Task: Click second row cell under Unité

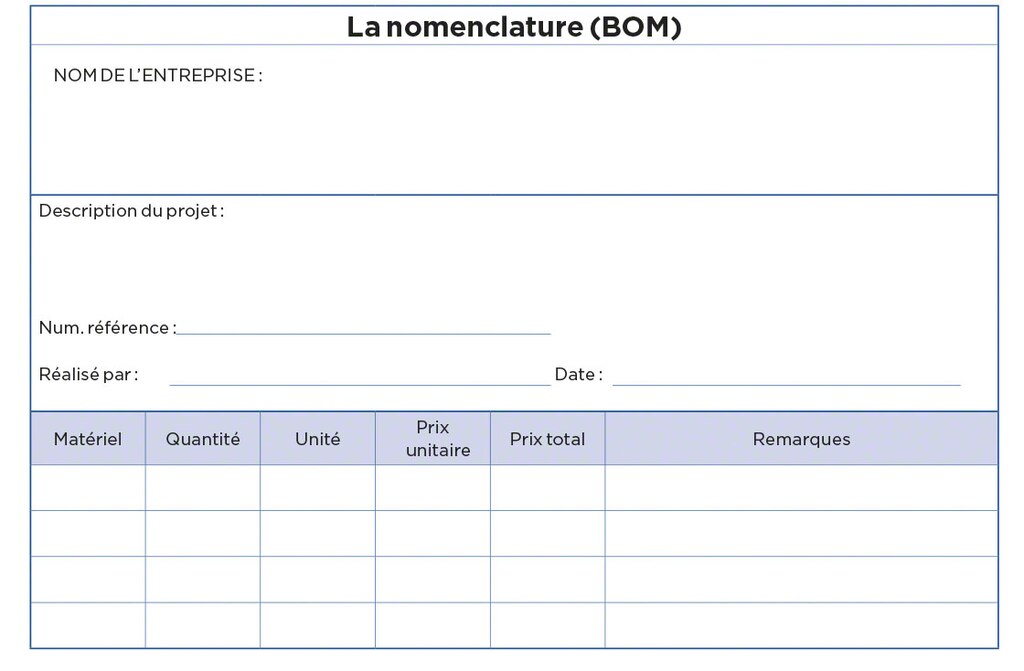Action: pos(318,534)
